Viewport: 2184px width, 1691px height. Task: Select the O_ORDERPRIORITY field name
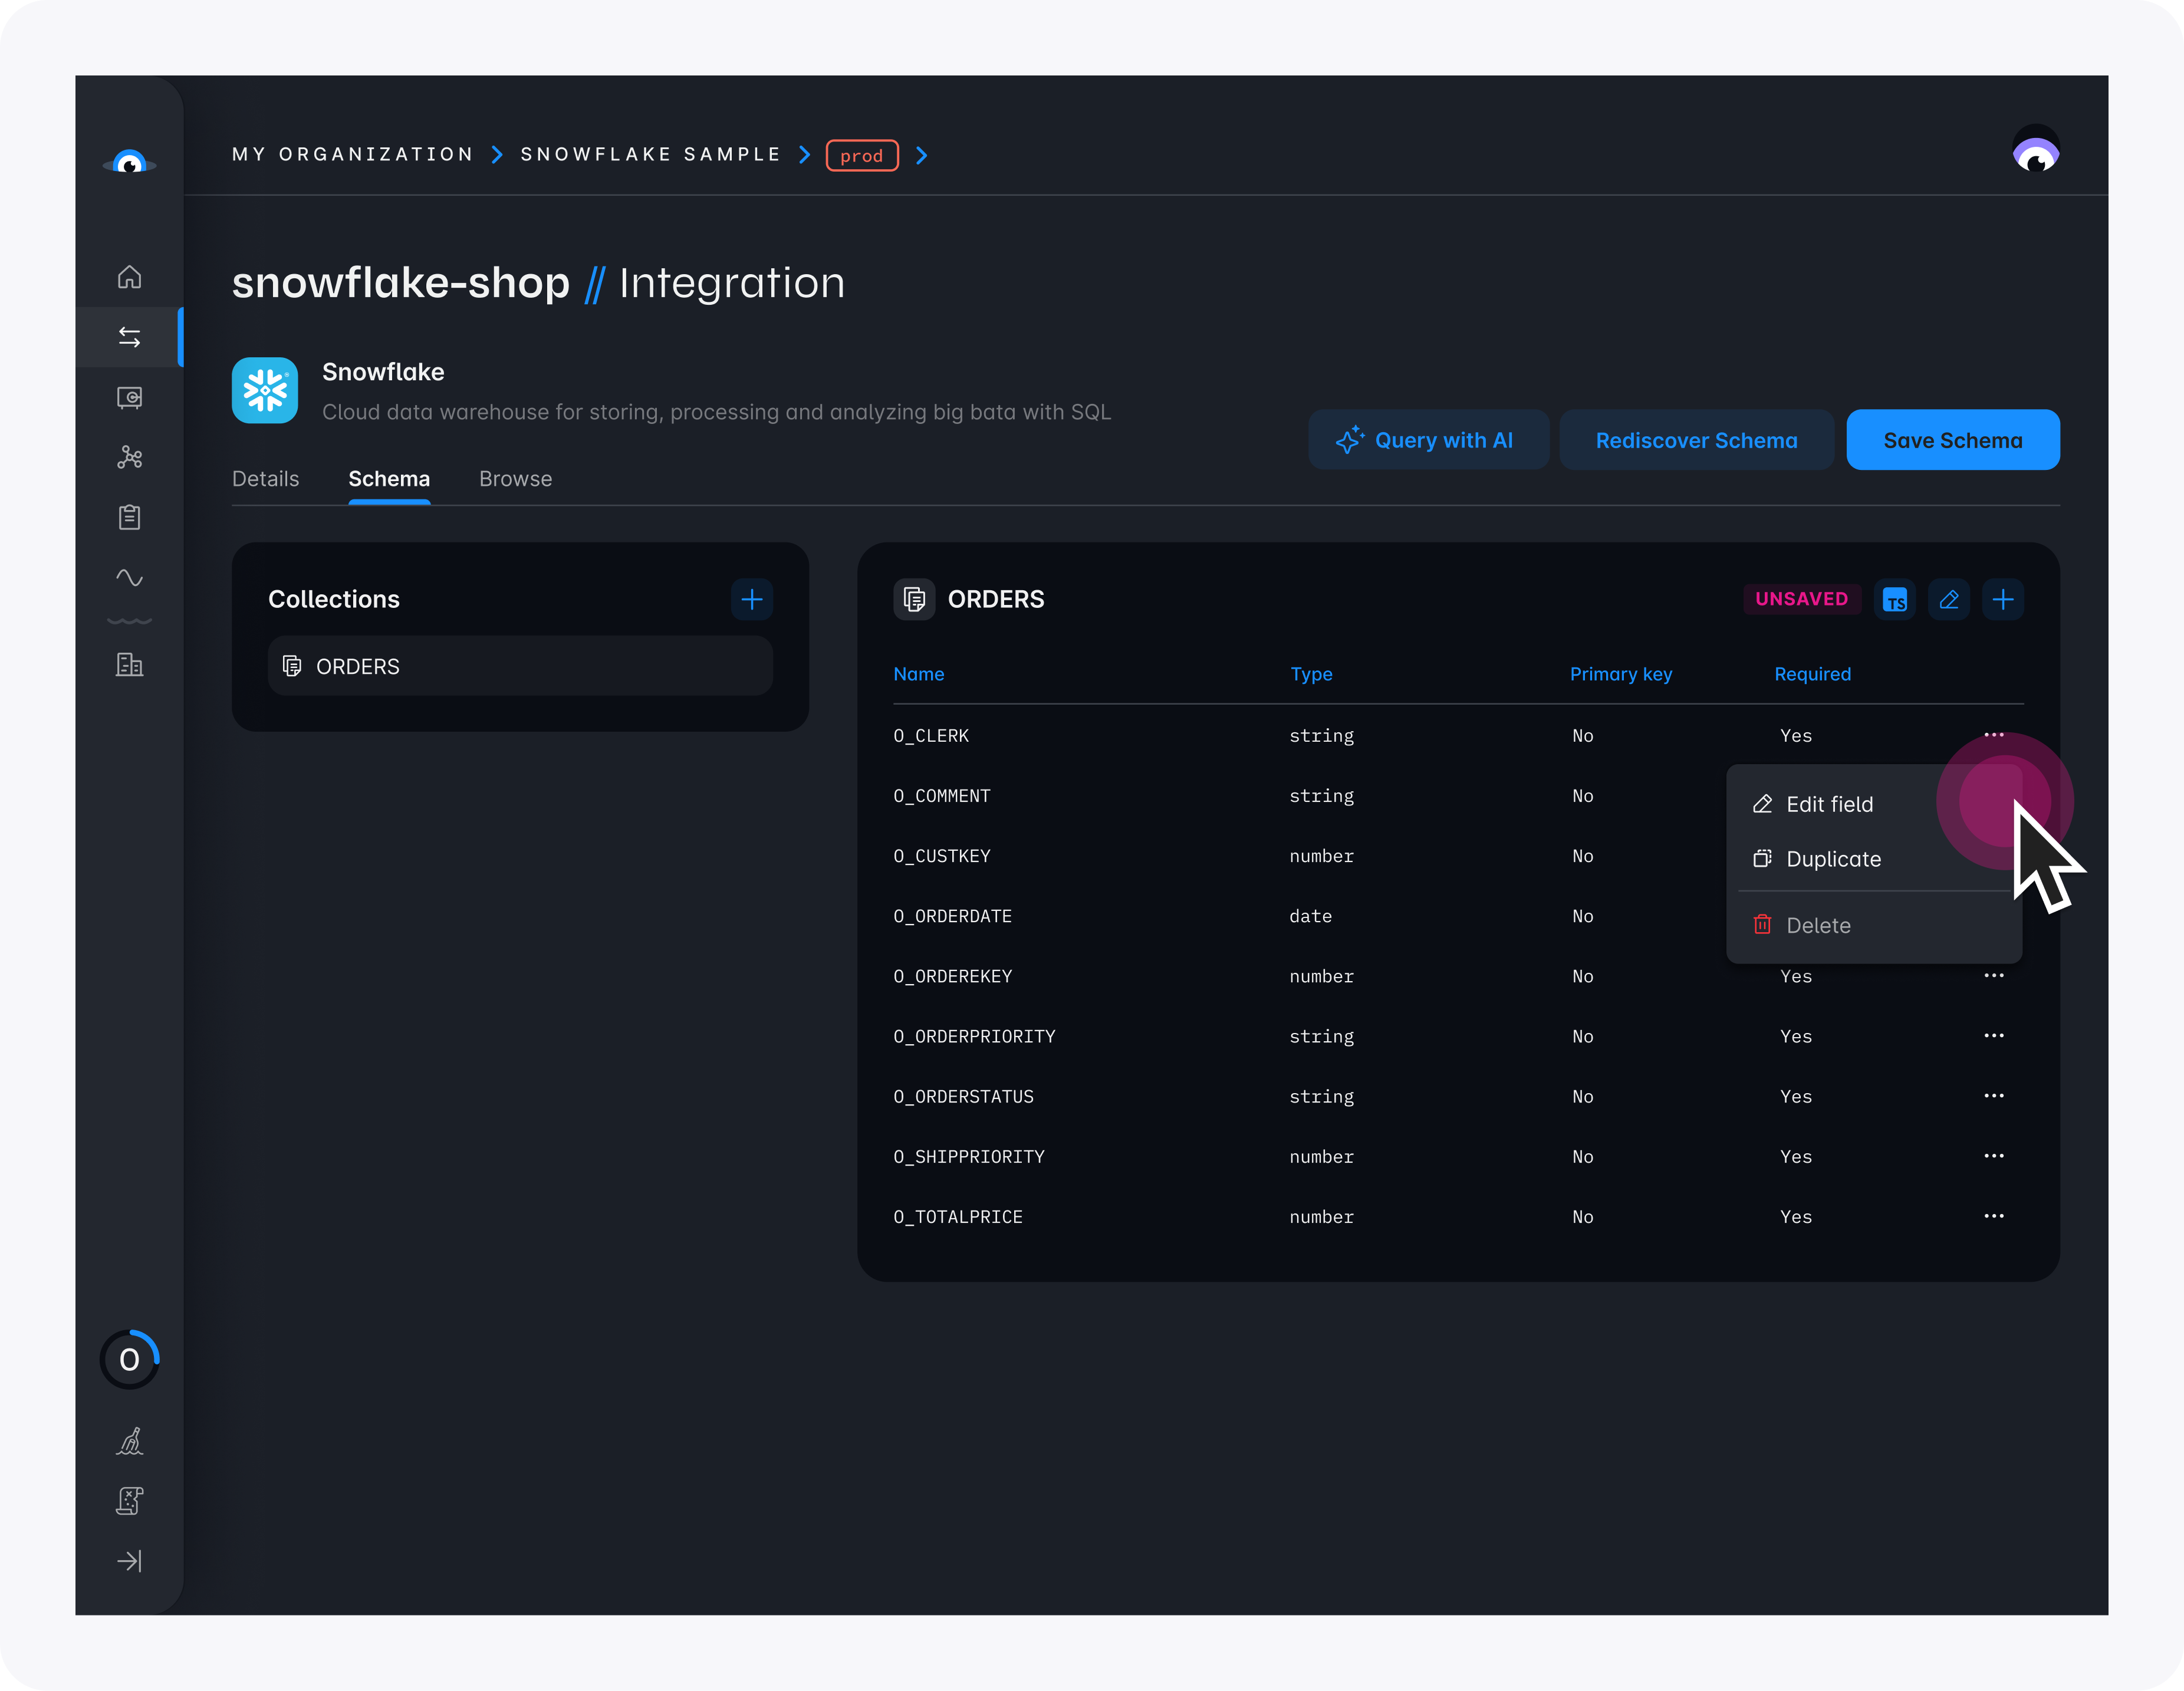click(975, 1036)
